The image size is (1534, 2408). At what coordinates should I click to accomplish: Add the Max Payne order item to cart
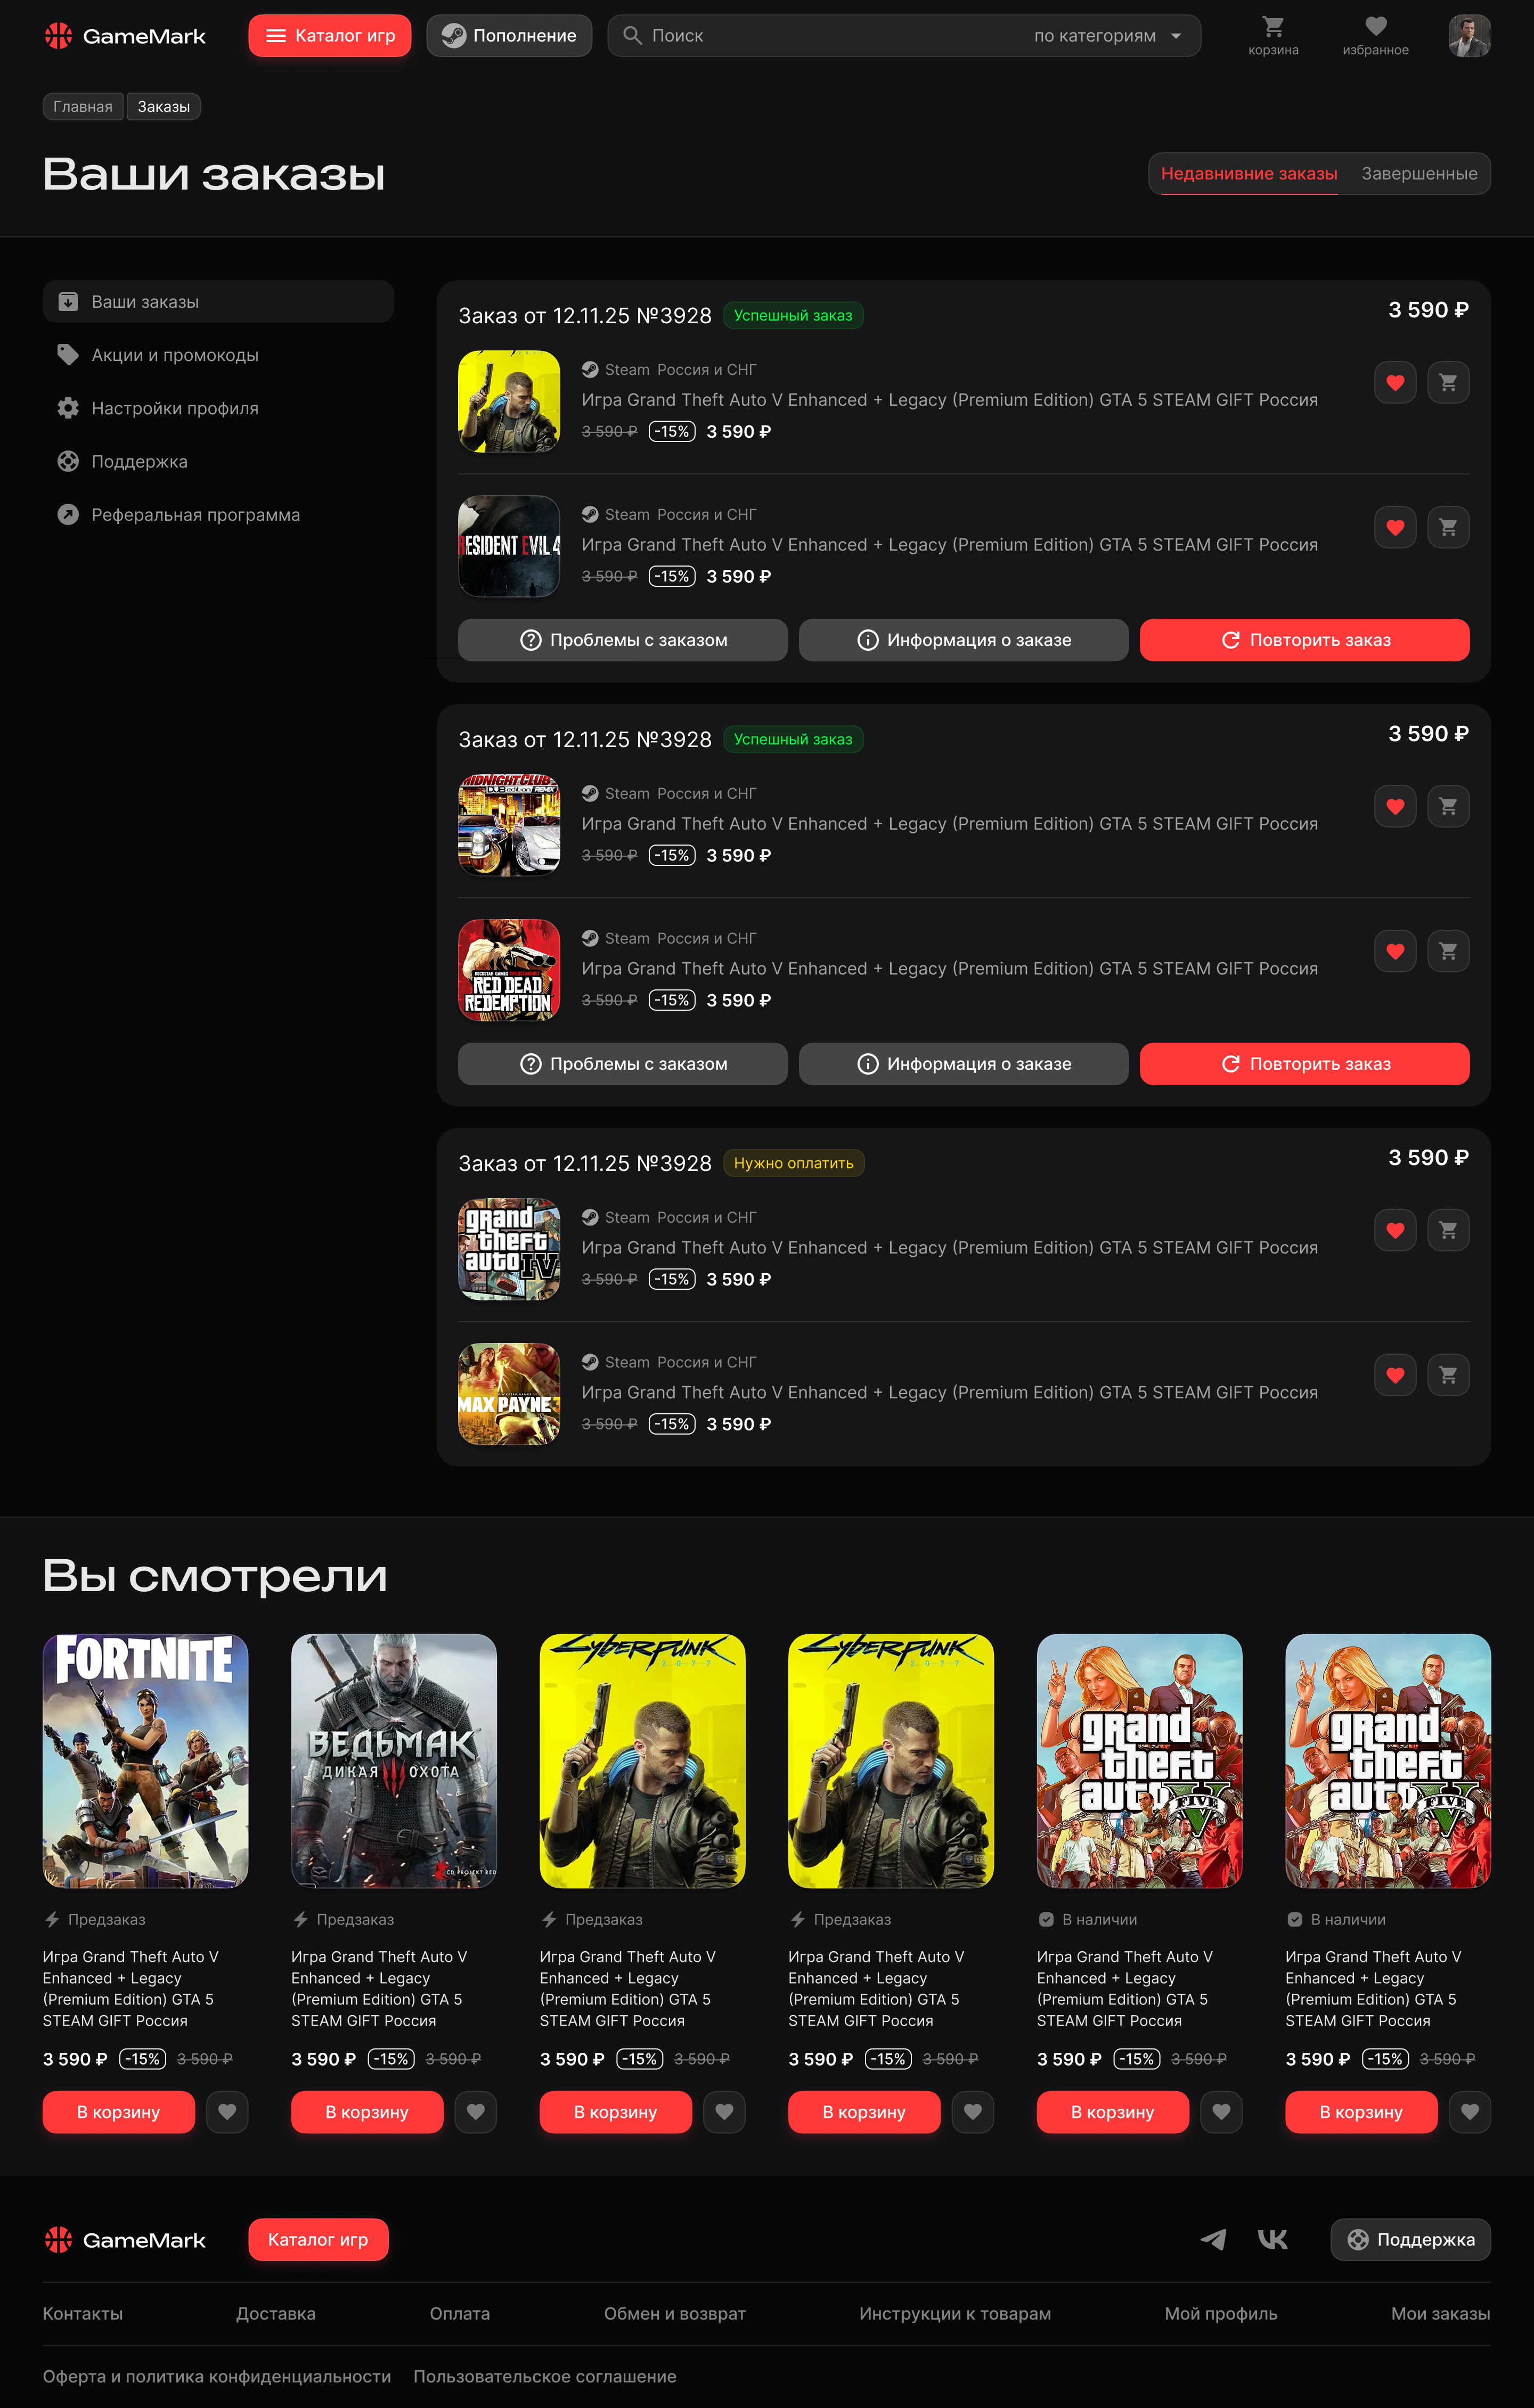(1448, 1375)
